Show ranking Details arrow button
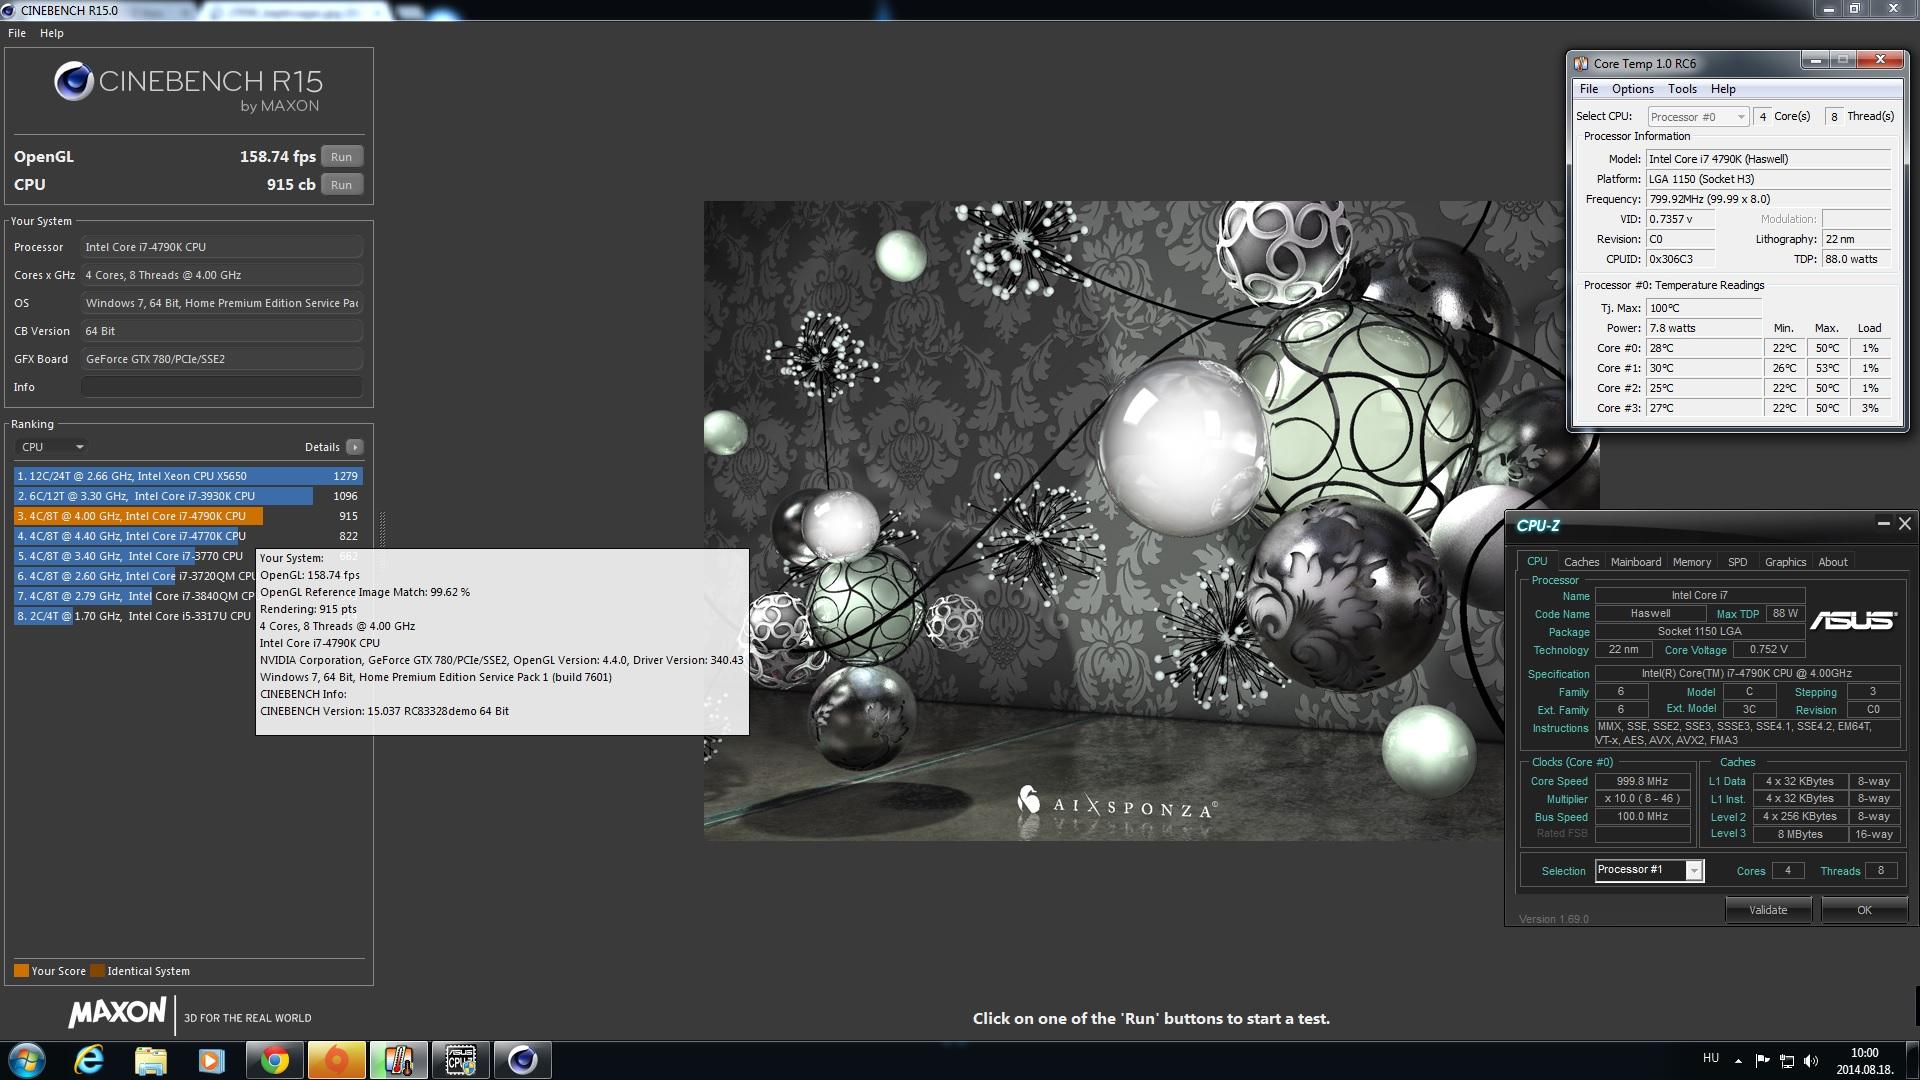Image resolution: width=1920 pixels, height=1080 pixels. pyautogui.click(x=355, y=447)
